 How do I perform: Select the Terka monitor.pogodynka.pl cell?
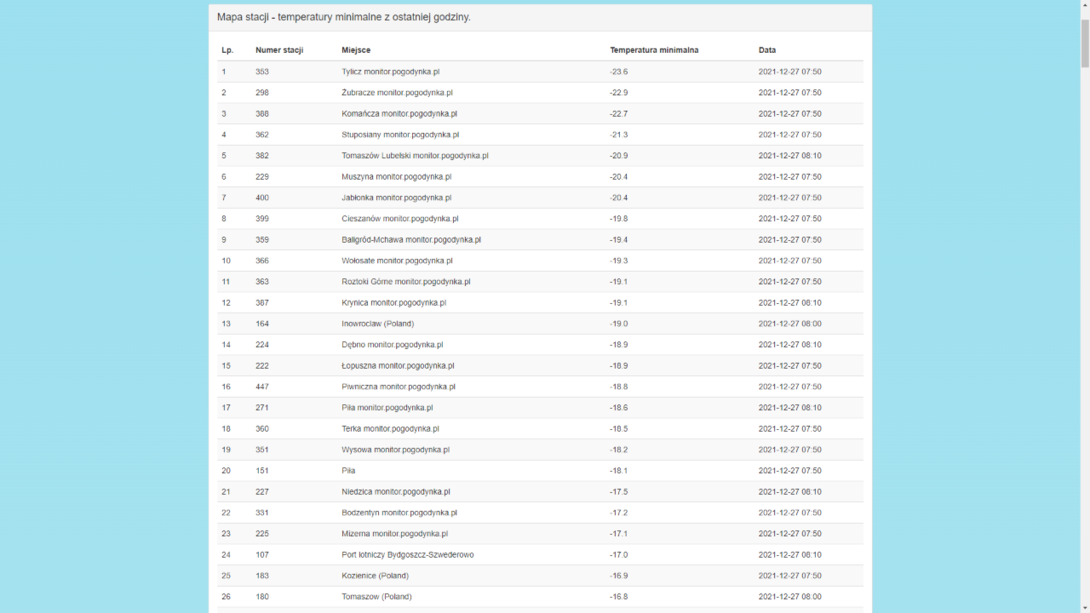pos(390,429)
